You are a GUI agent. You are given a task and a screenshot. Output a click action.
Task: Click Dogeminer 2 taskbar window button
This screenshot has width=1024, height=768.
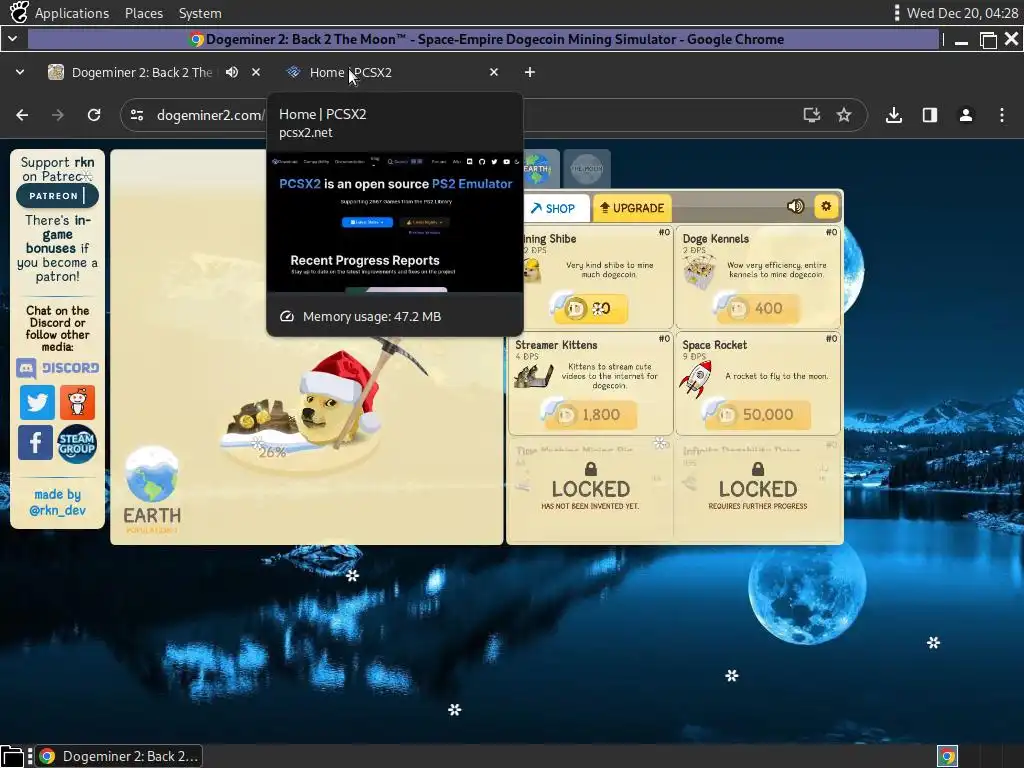pos(119,756)
